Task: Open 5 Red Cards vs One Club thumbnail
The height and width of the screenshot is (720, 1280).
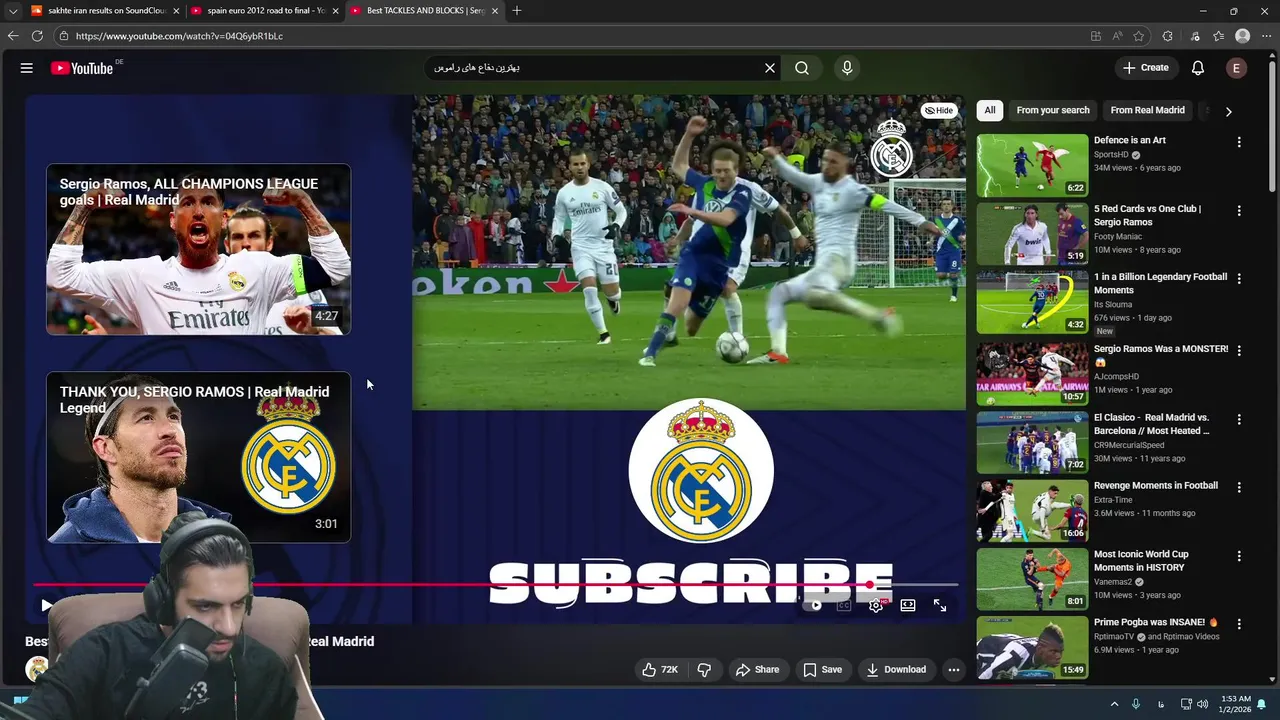Action: coord(1032,234)
